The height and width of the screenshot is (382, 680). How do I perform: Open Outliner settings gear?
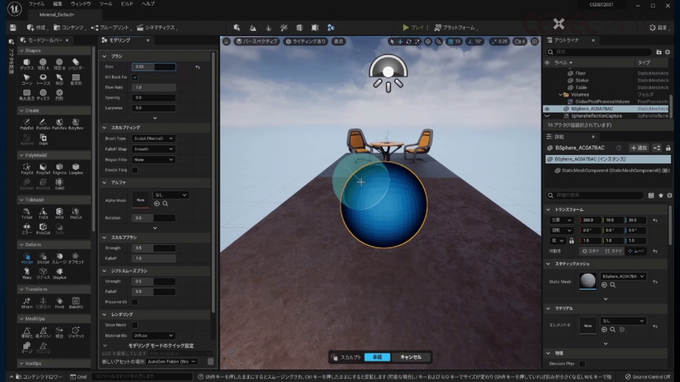click(x=668, y=52)
